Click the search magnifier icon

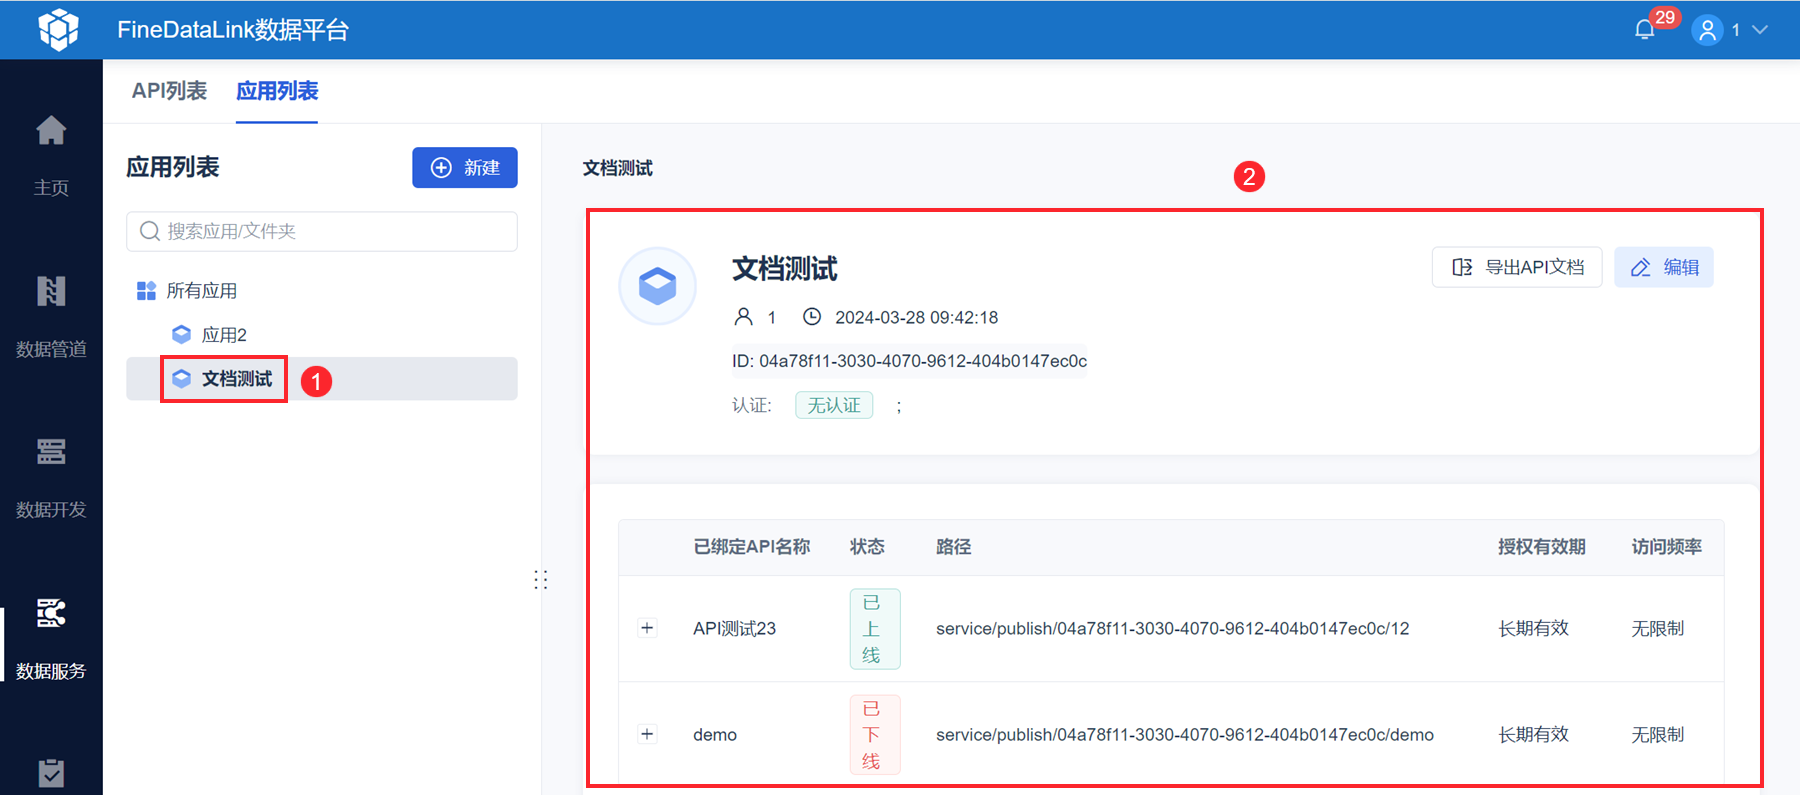point(150,231)
